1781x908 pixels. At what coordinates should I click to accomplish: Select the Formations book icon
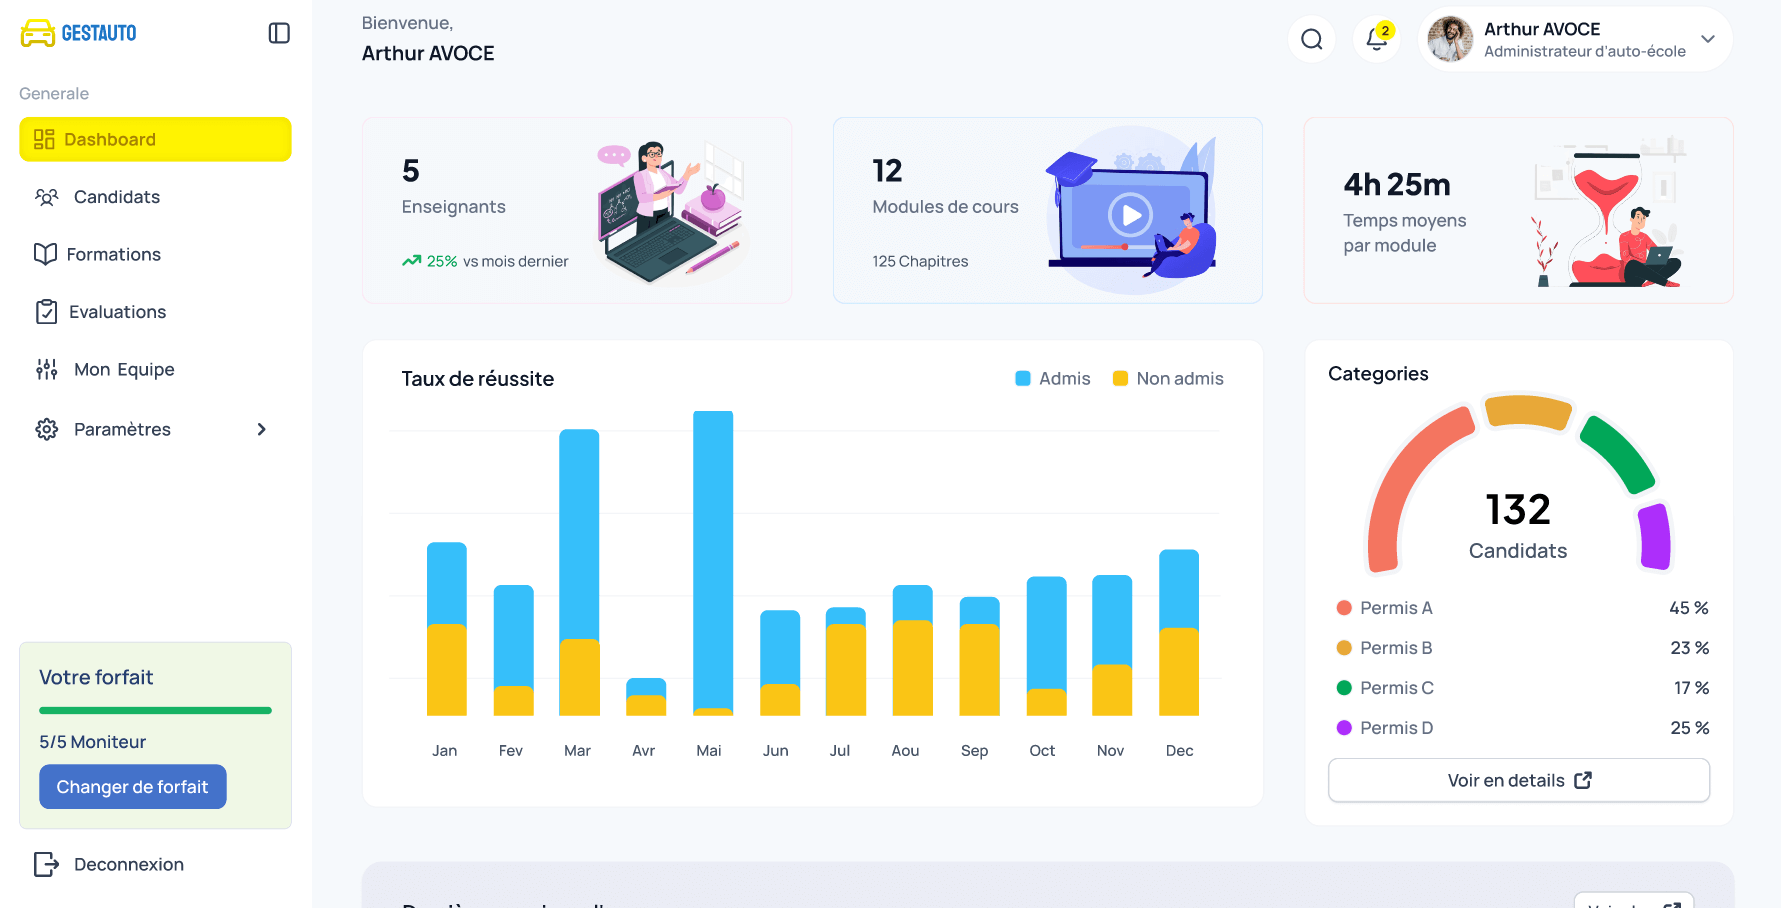coord(46,254)
